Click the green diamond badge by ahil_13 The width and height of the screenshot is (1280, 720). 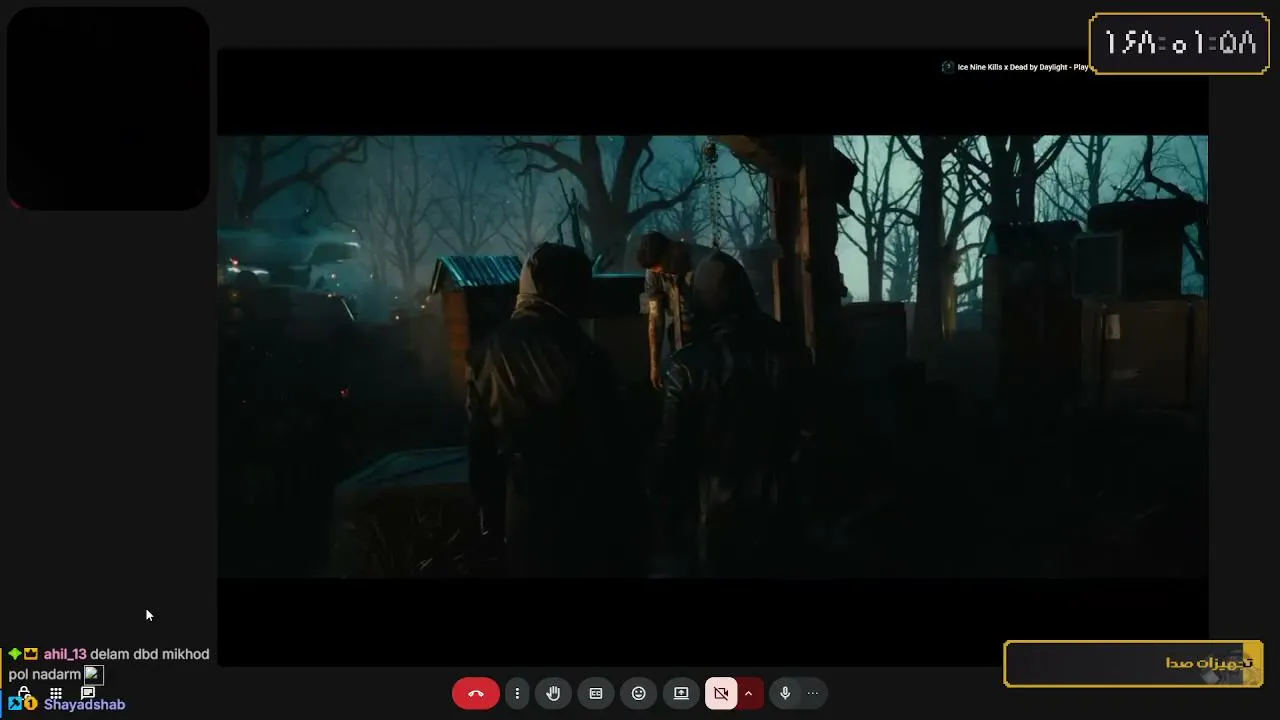15,654
